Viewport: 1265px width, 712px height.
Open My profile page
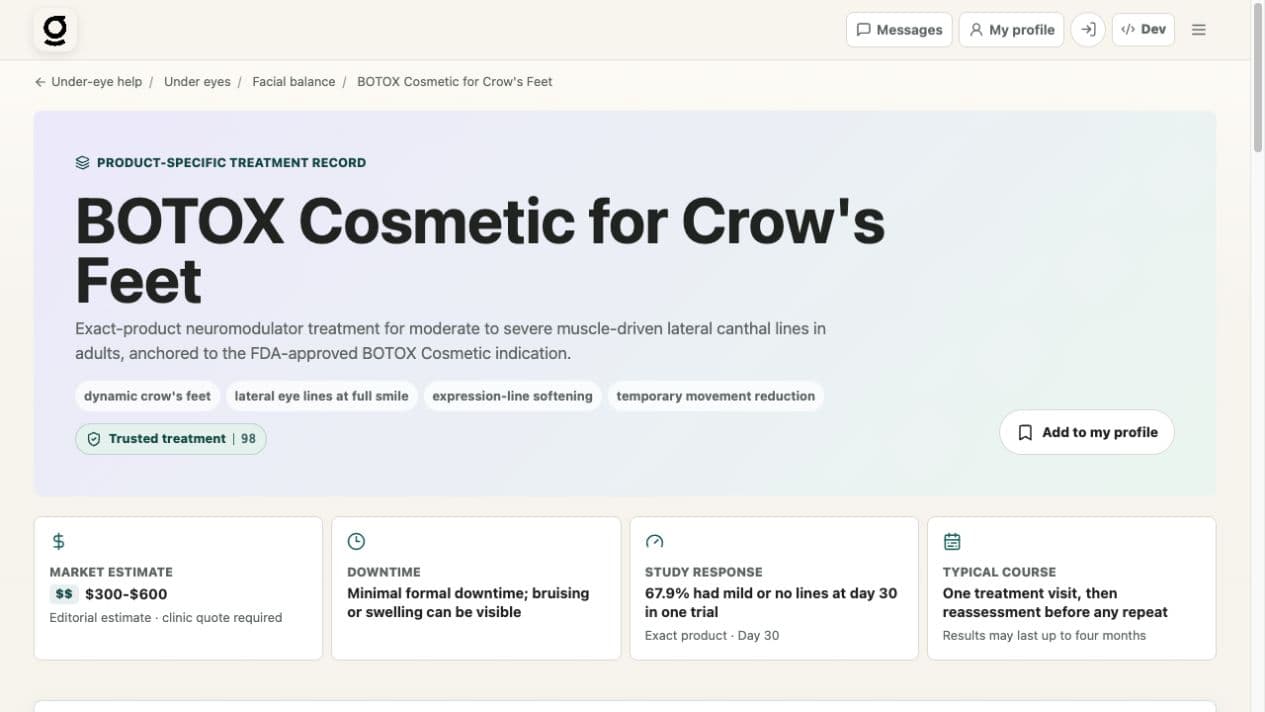pos(1011,30)
